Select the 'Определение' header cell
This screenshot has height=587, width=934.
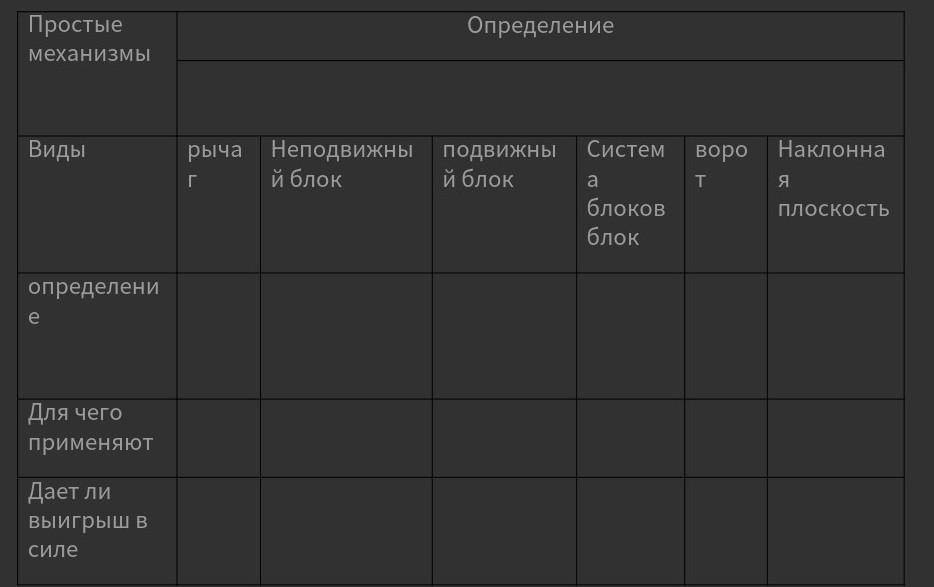pos(540,36)
